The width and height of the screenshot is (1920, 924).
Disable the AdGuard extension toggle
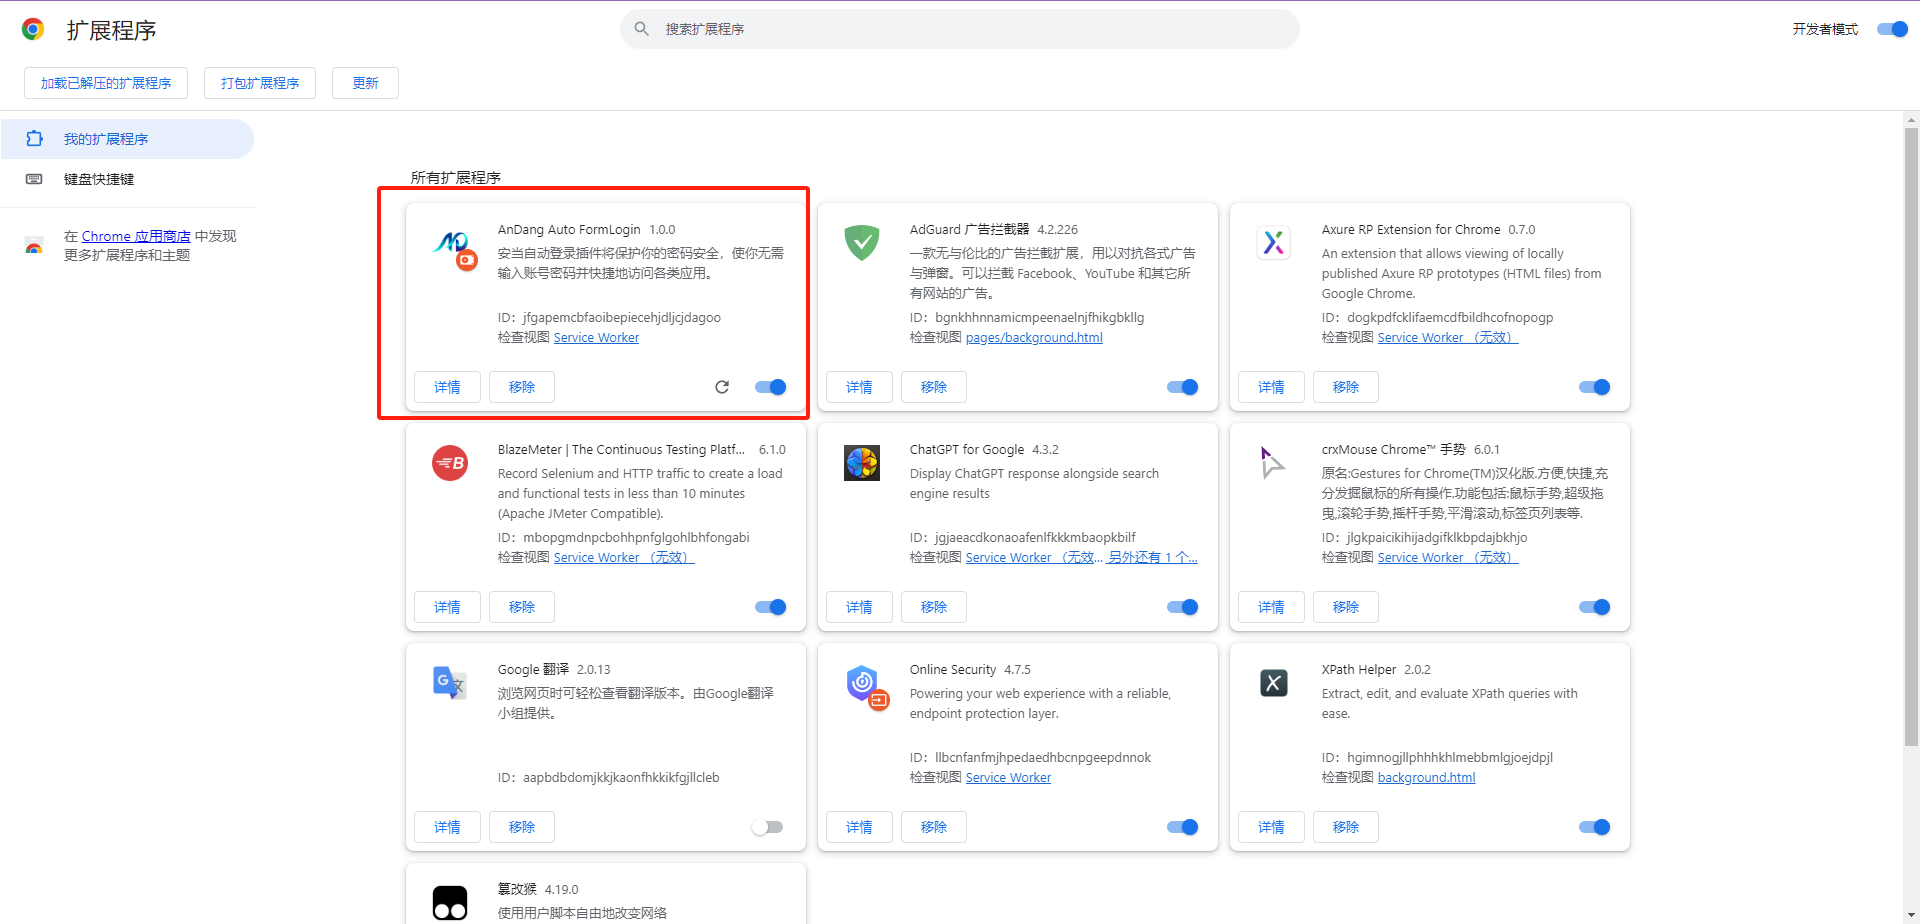[1182, 387]
